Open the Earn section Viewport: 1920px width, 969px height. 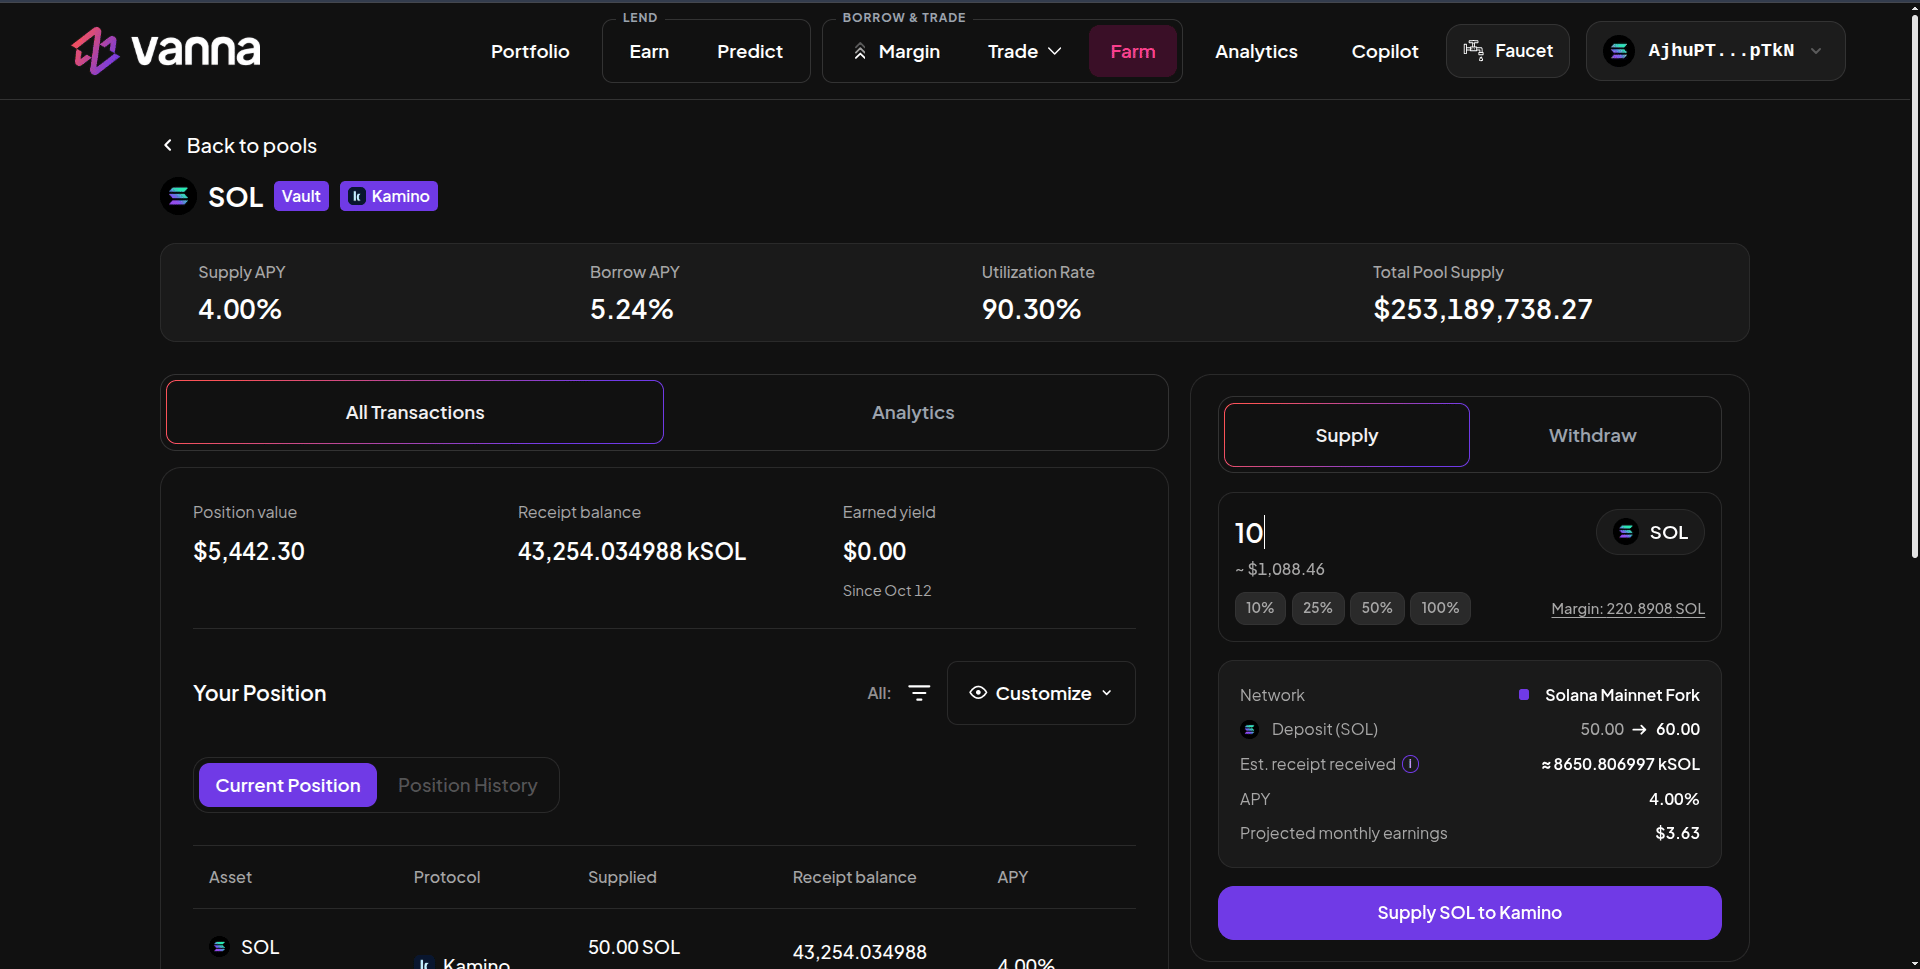pos(649,51)
